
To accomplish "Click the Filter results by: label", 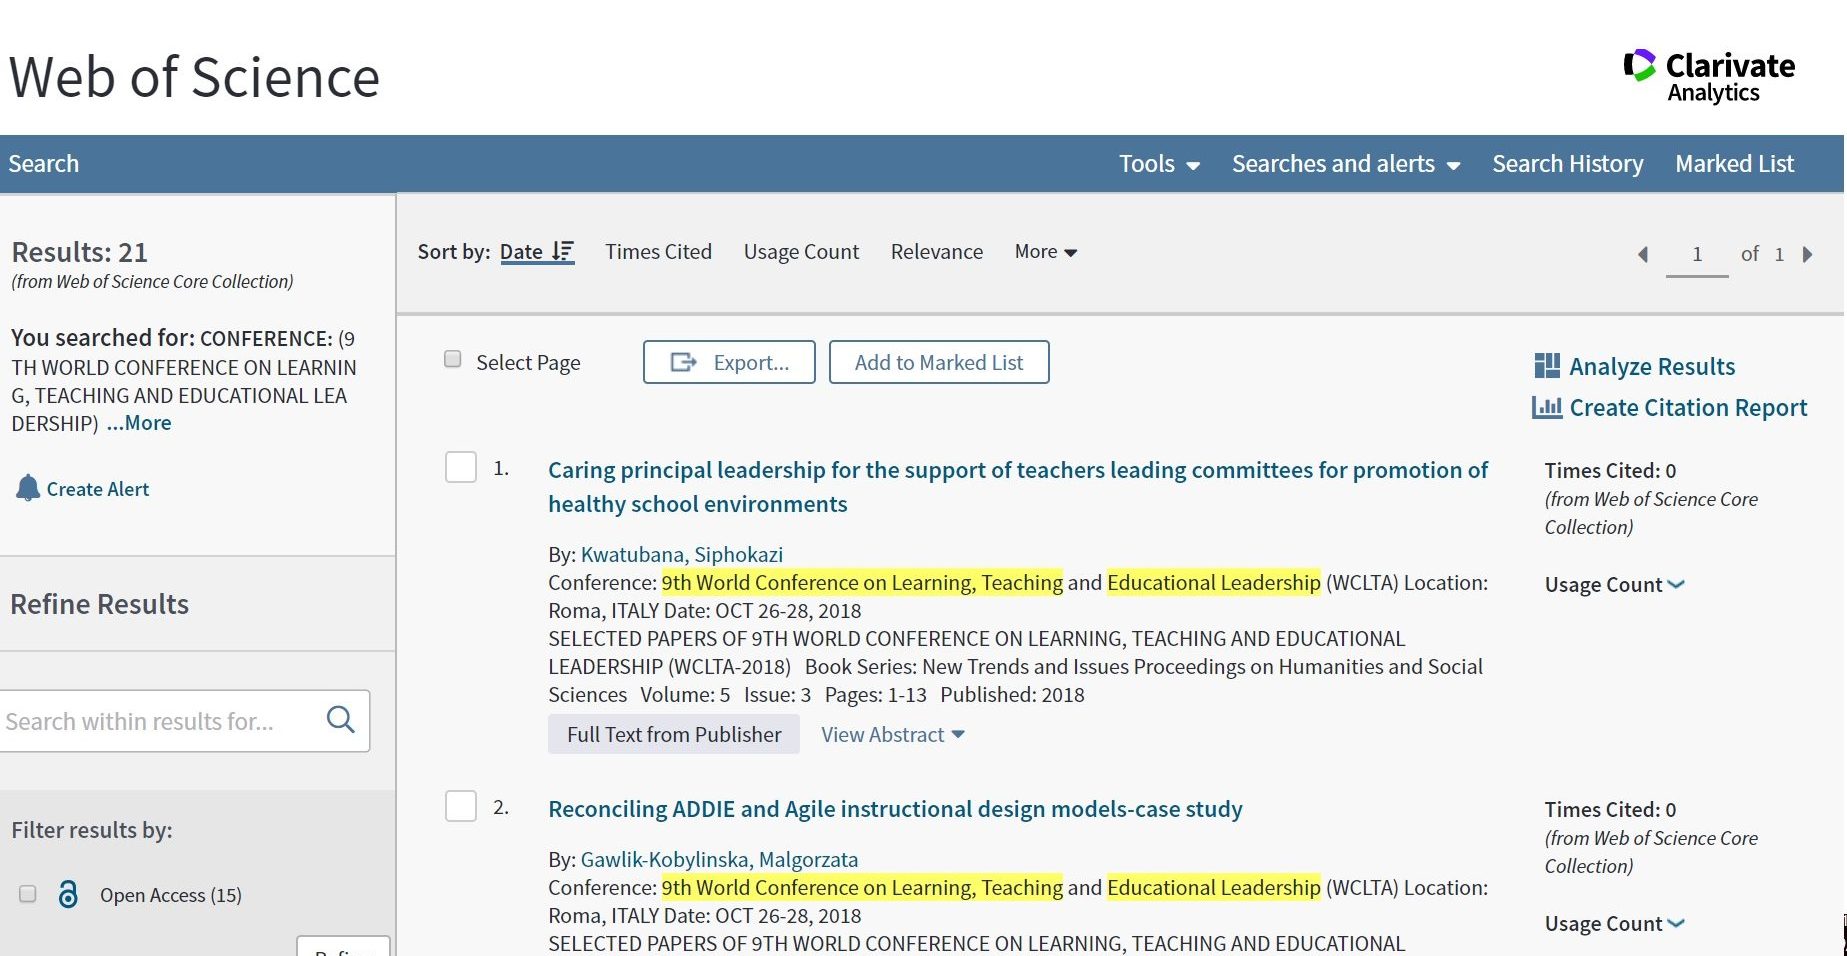I will coord(91,830).
